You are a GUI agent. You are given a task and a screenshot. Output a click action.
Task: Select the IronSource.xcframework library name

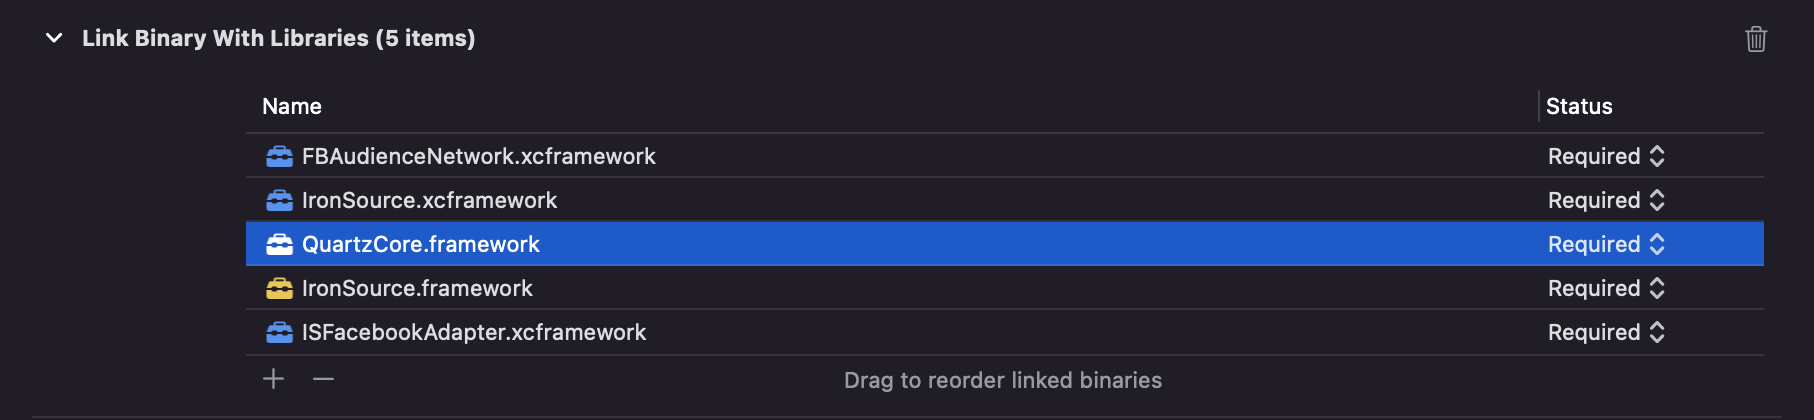point(429,201)
